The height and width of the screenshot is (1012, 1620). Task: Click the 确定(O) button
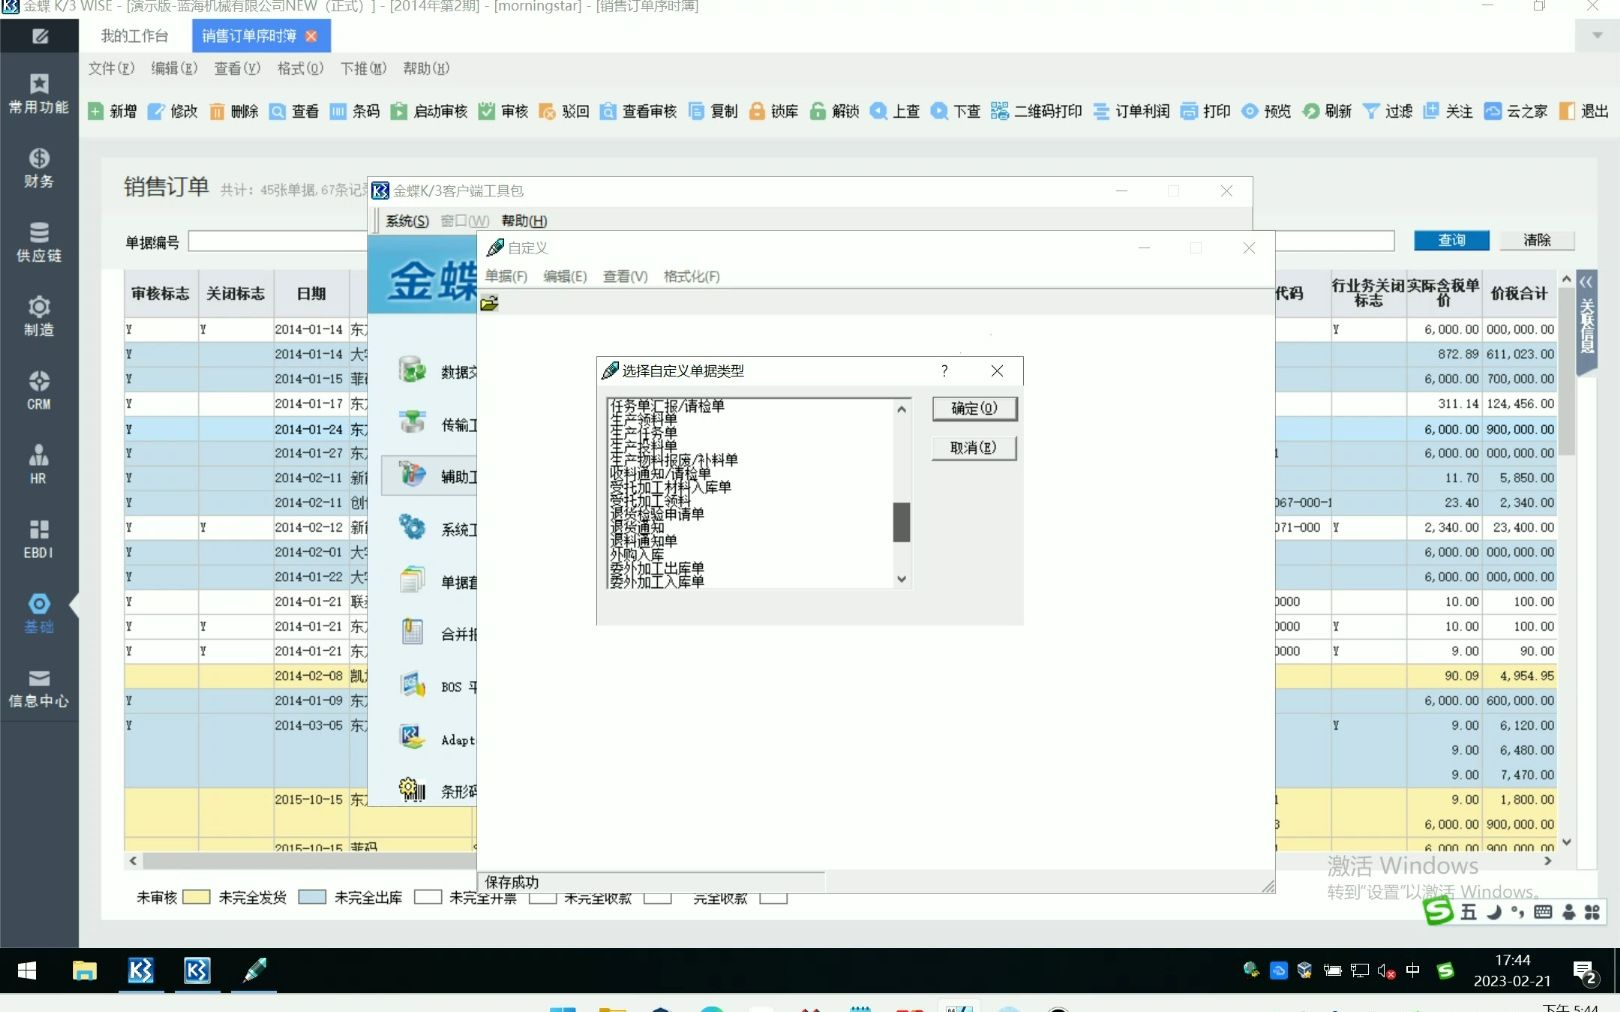(x=974, y=408)
